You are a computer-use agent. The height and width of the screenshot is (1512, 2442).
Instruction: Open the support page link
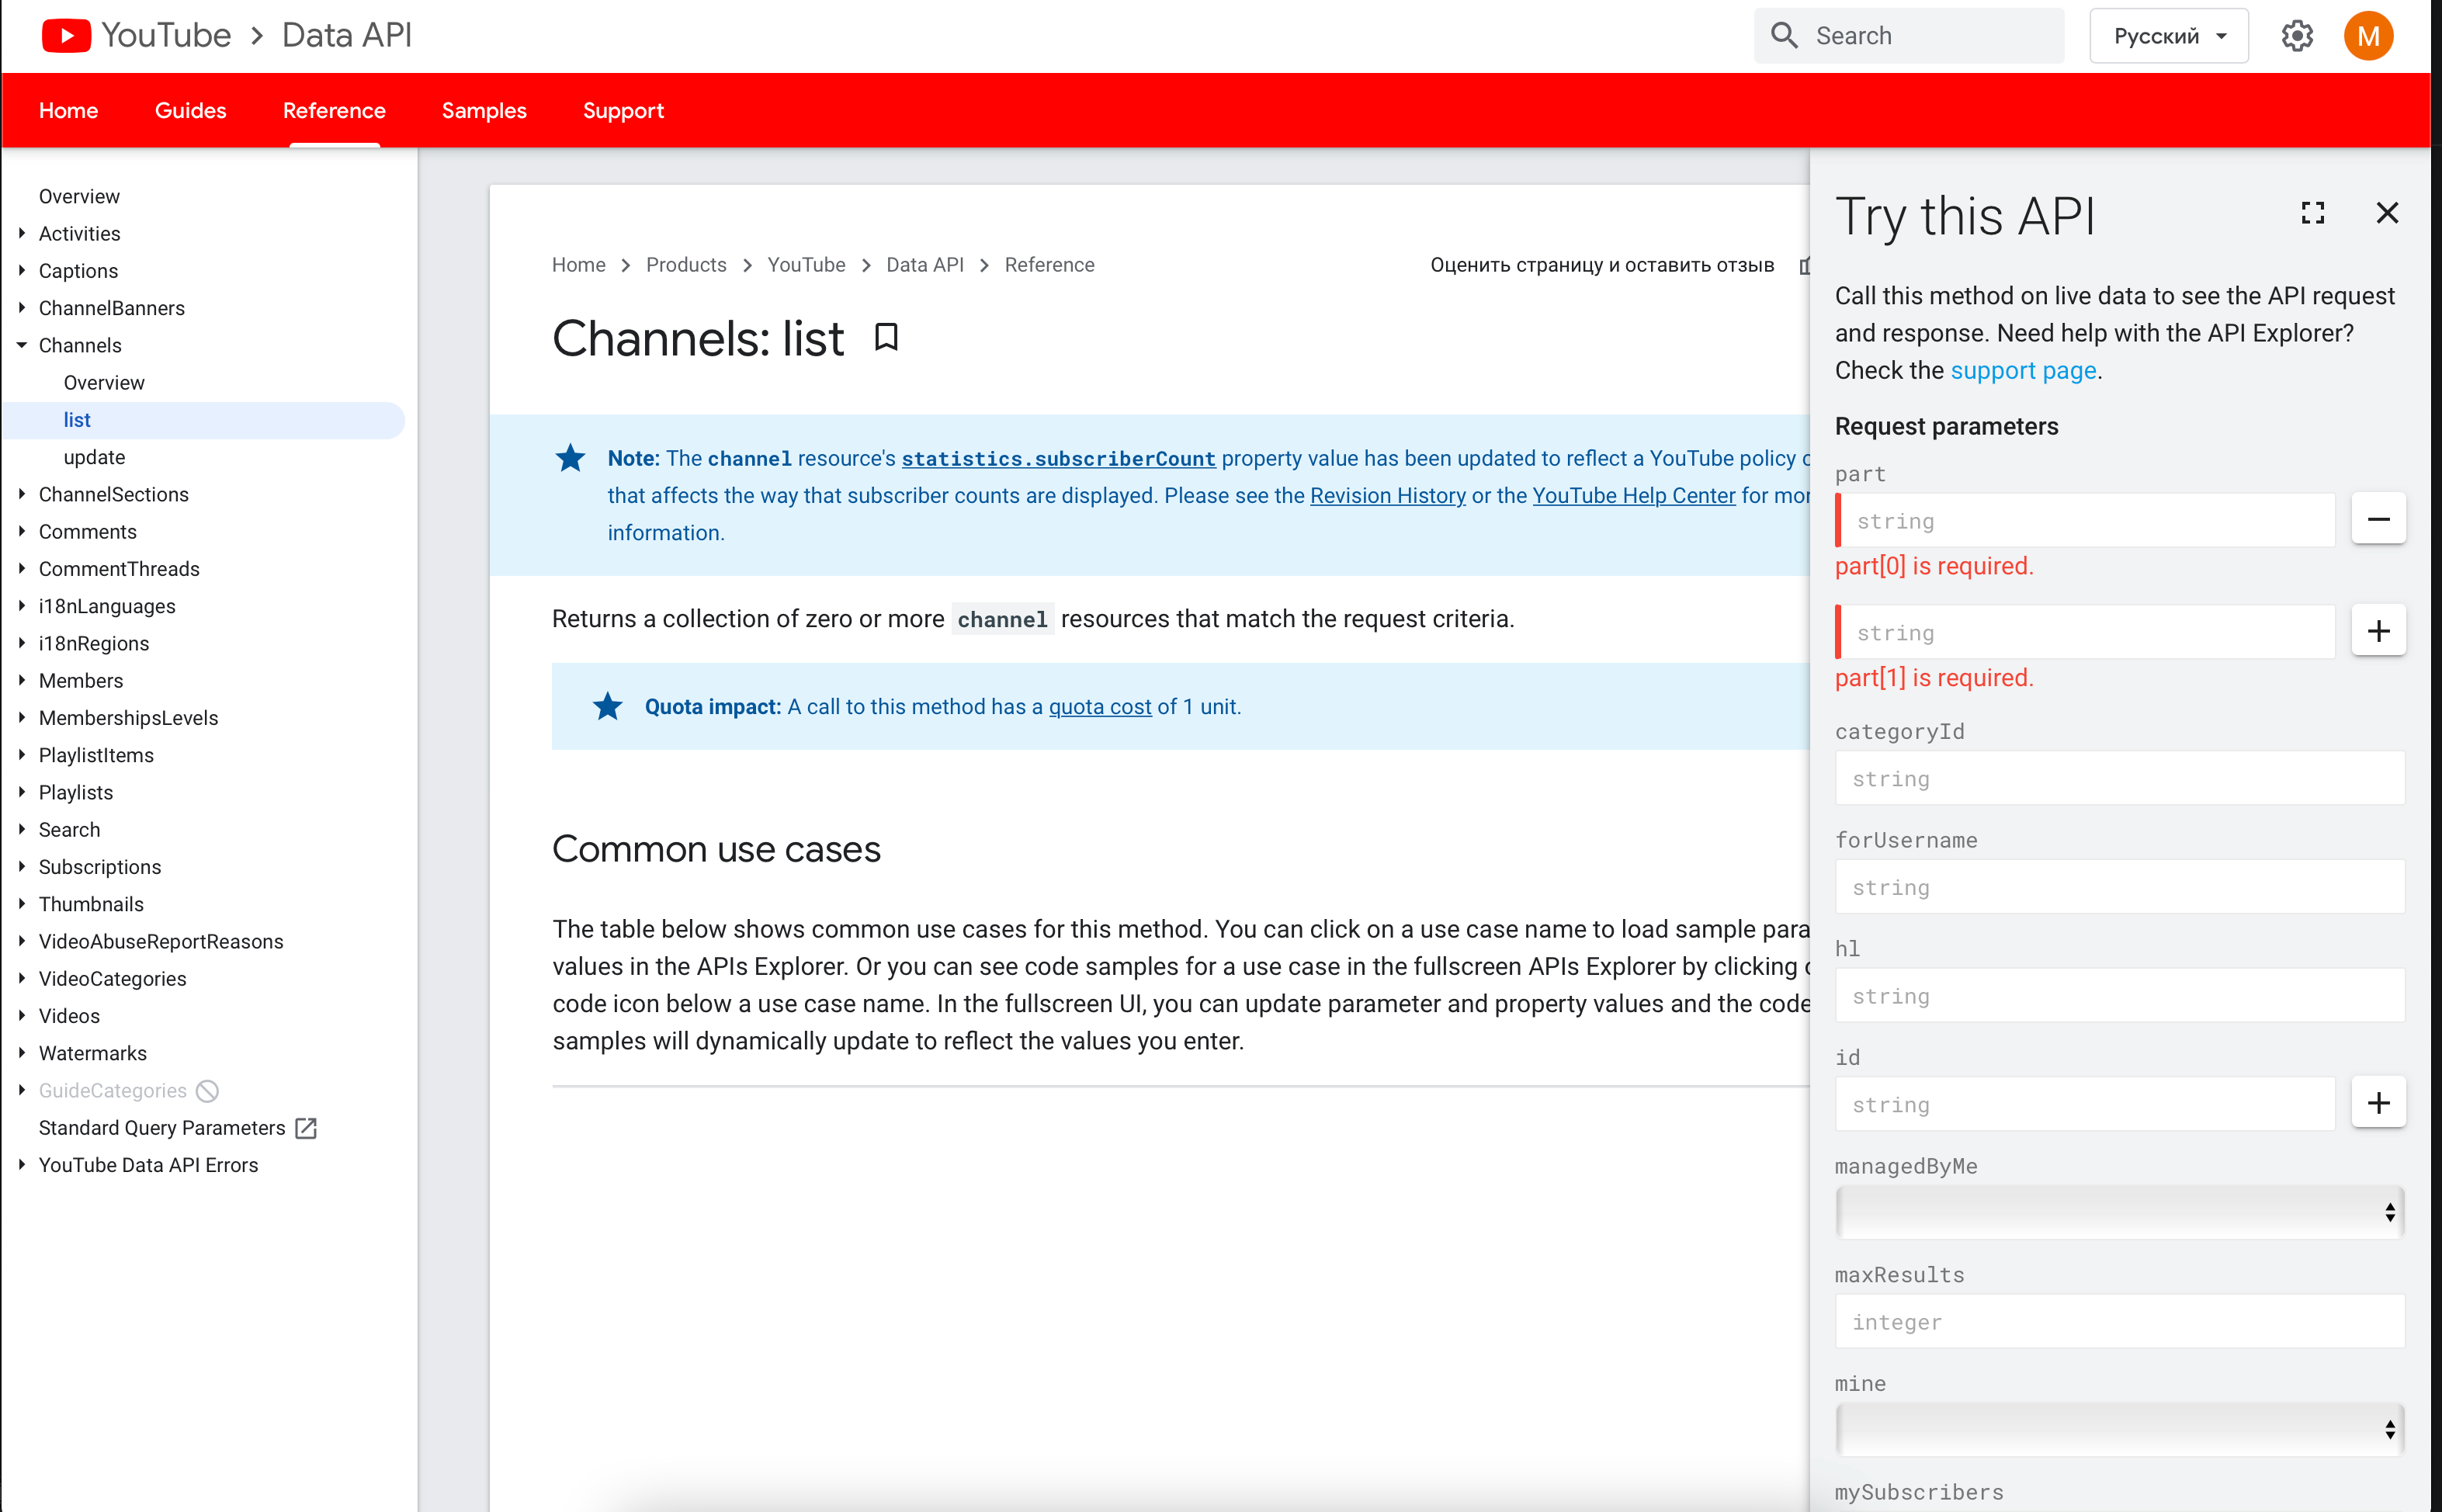coord(2022,370)
